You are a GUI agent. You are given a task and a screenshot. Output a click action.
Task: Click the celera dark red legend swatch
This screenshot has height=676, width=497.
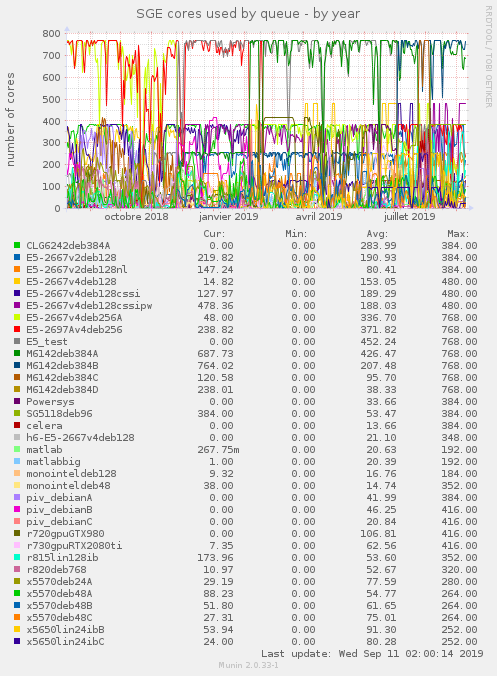17,426
